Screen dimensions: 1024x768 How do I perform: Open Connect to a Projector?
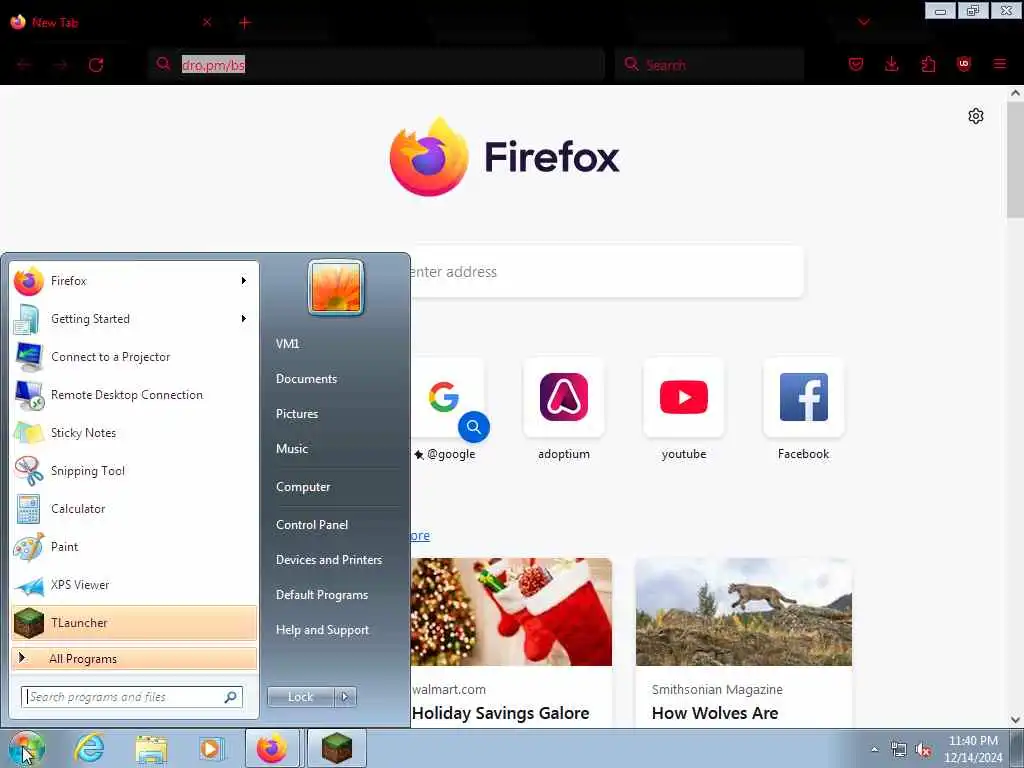[x=135, y=357]
